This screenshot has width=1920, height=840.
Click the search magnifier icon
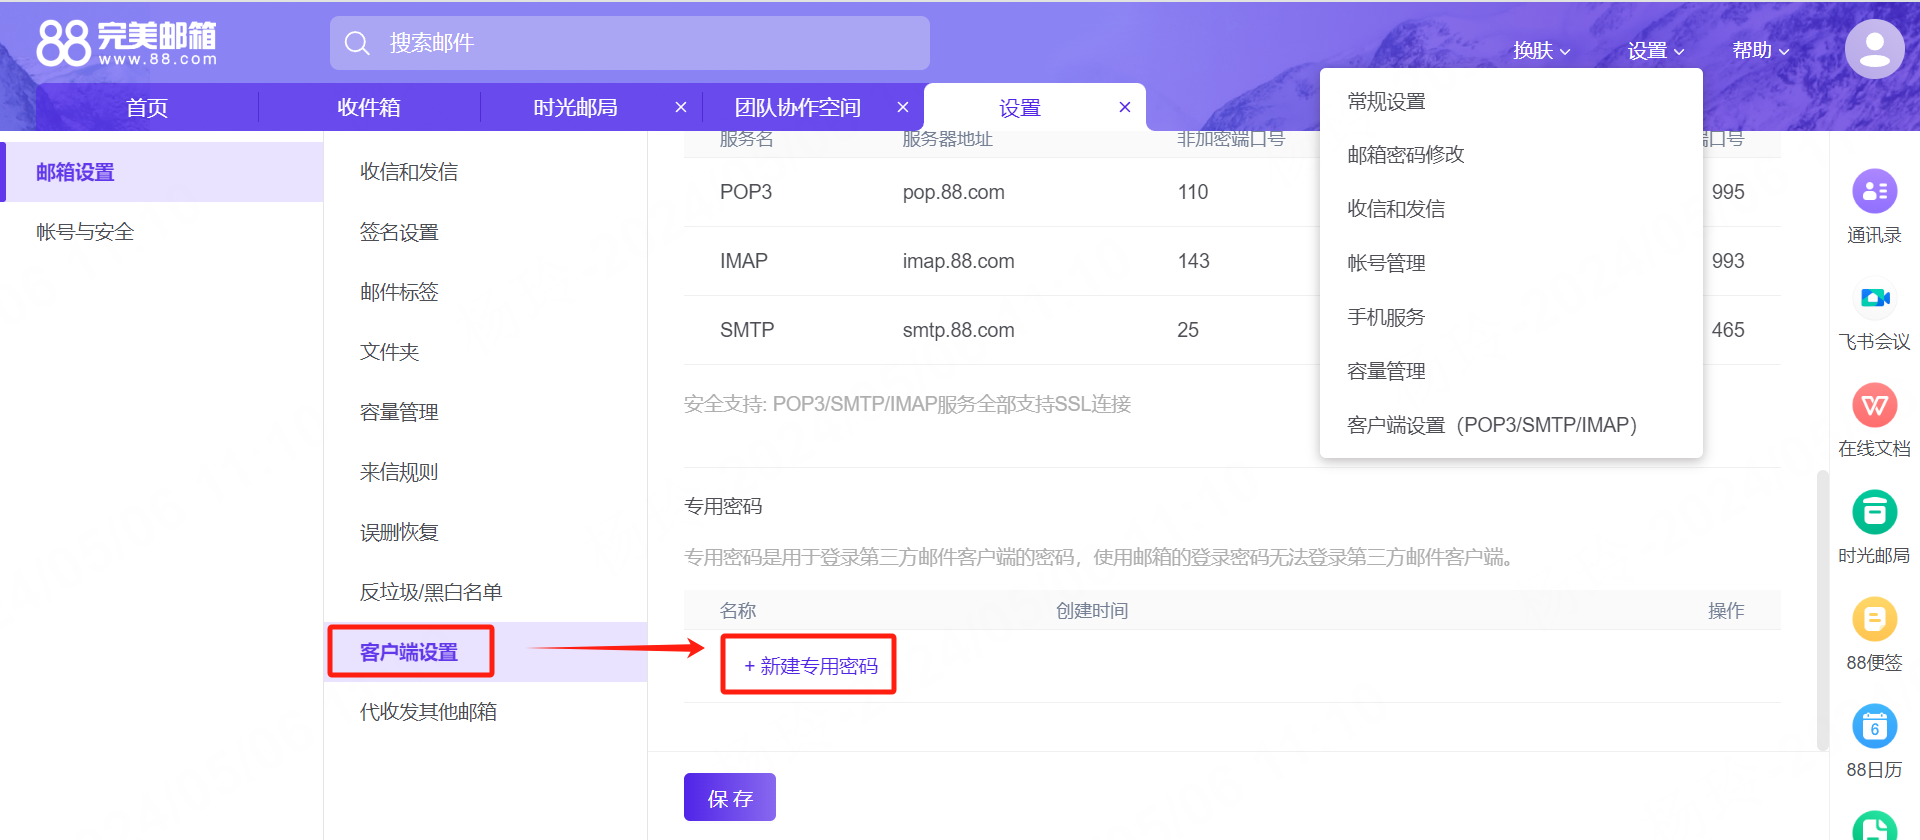coord(357,43)
